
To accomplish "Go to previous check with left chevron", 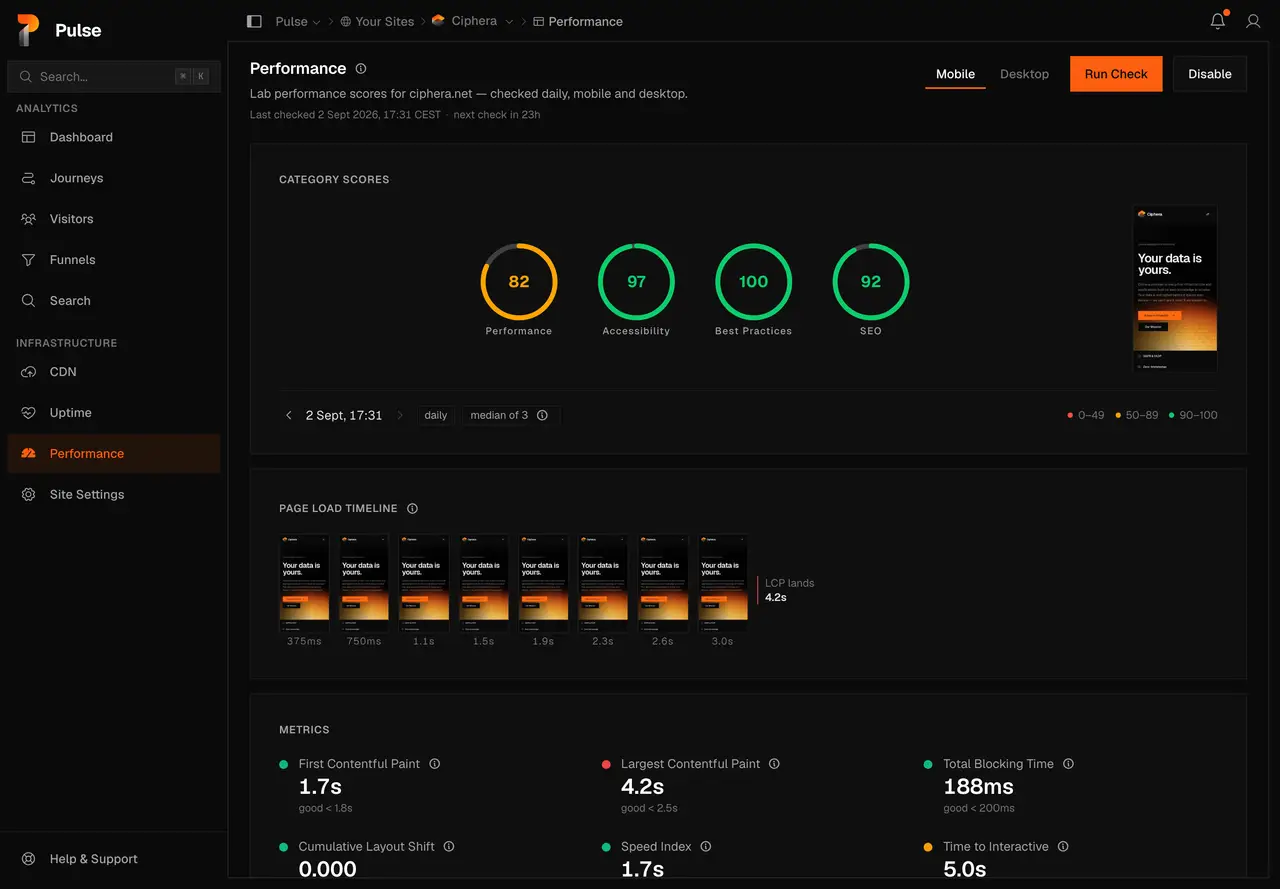I will tap(289, 415).
